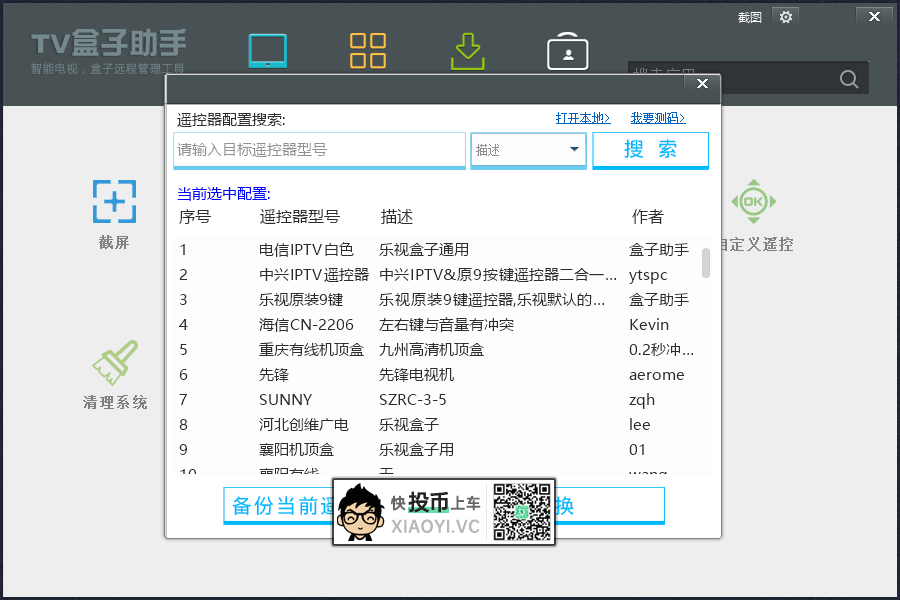
Task: Click the settings gear icon
Action: (x=786, y=17)
